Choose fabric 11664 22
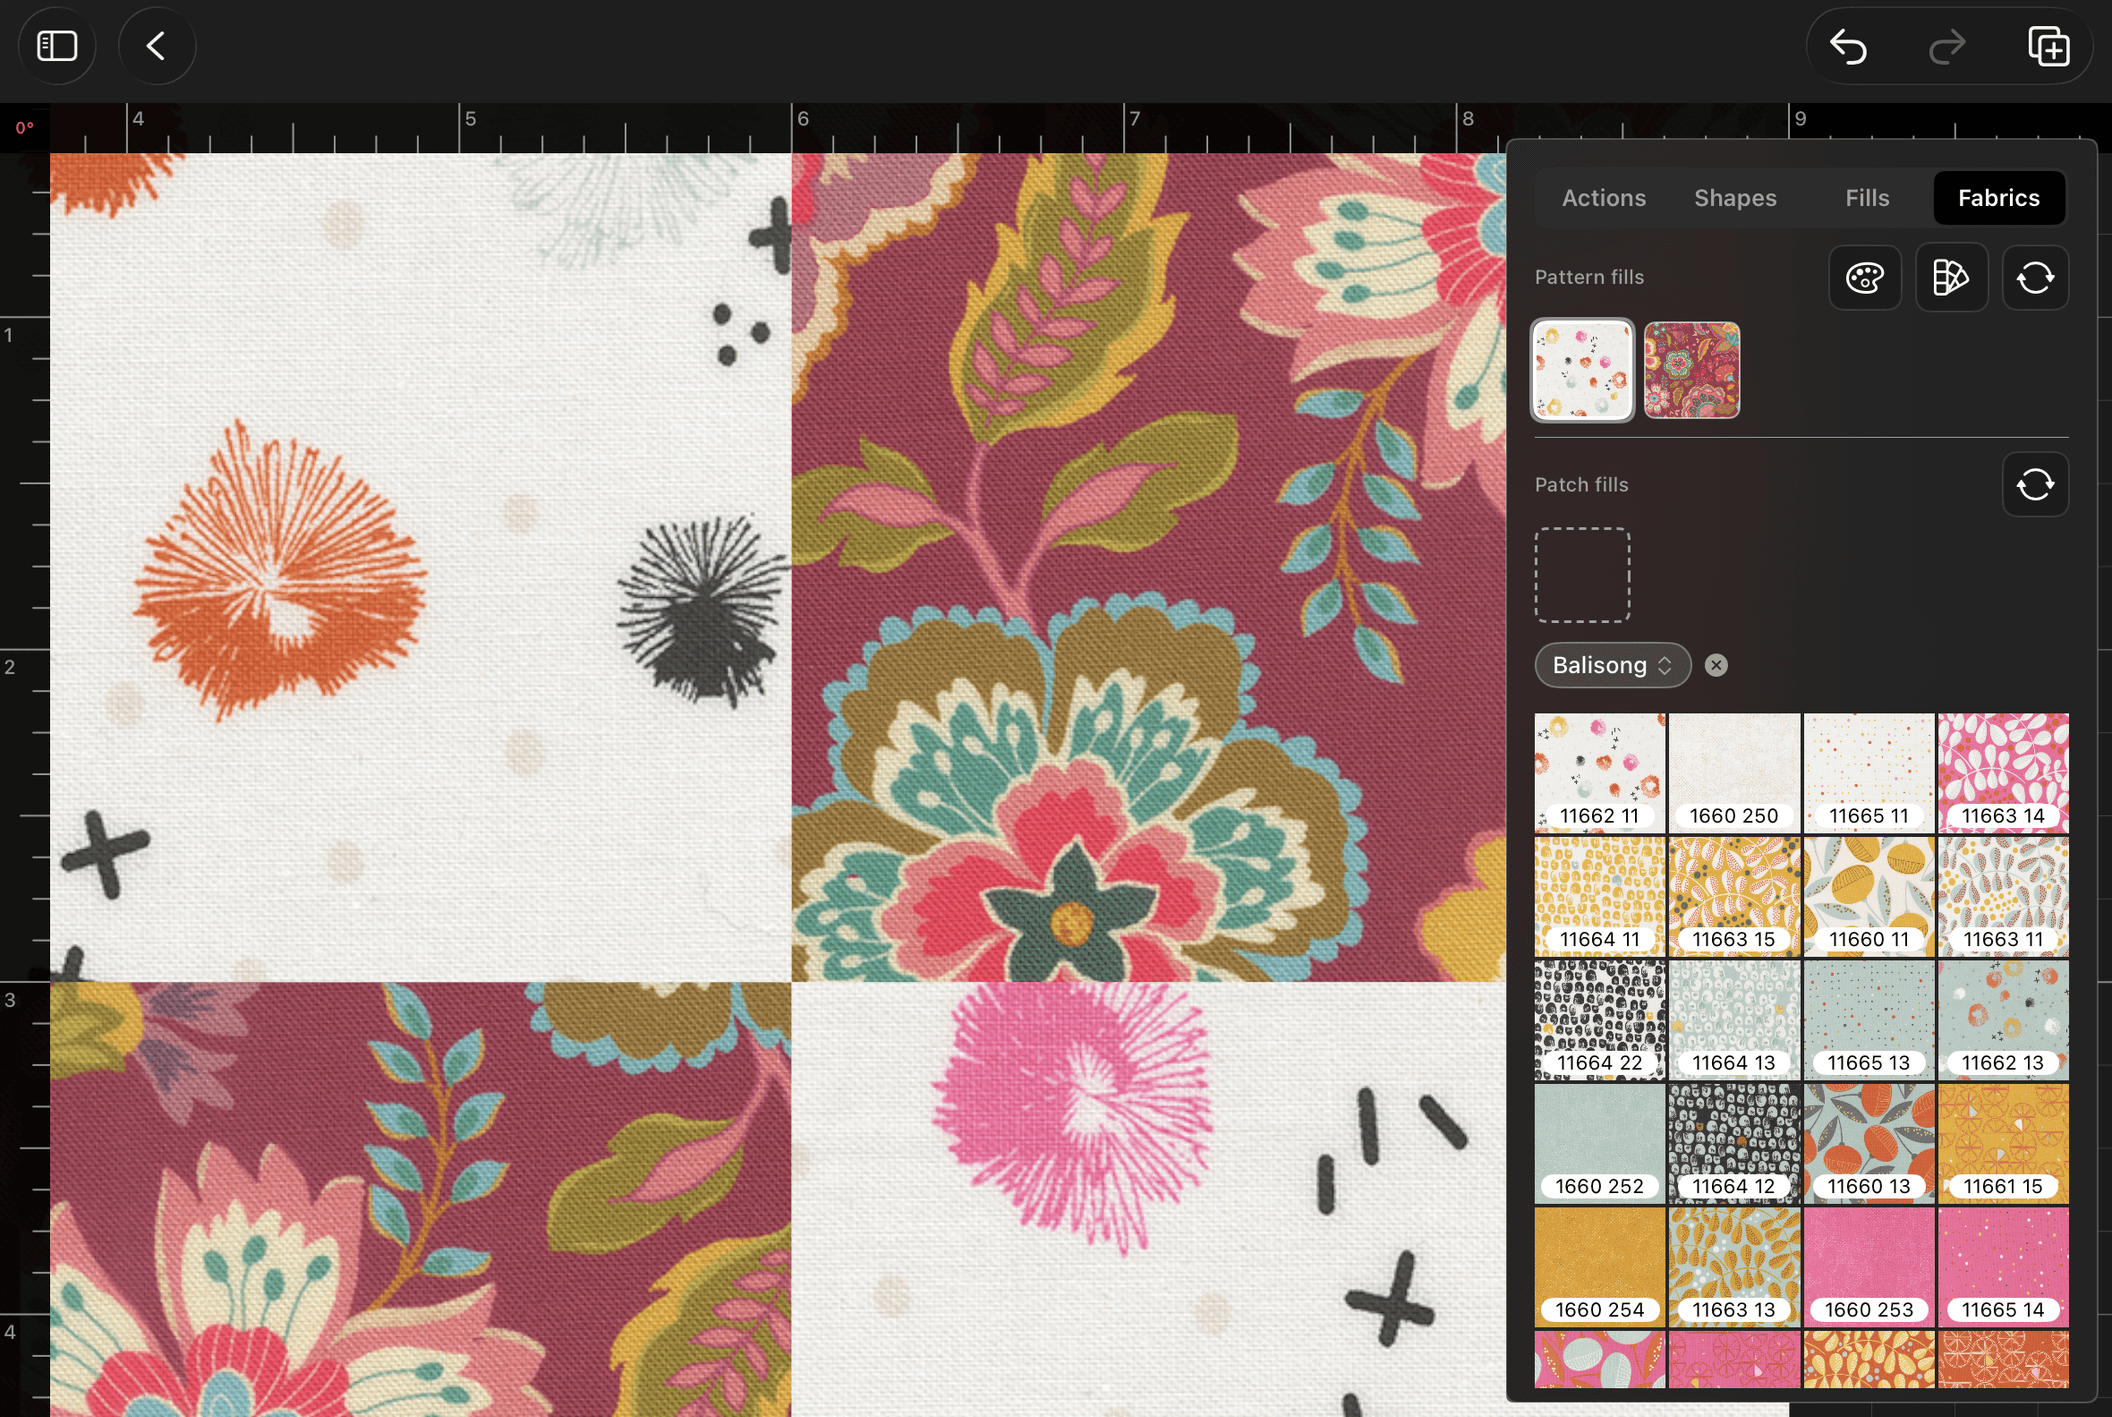This screenshot has height=1417, width=2112. (1600, 1020)
